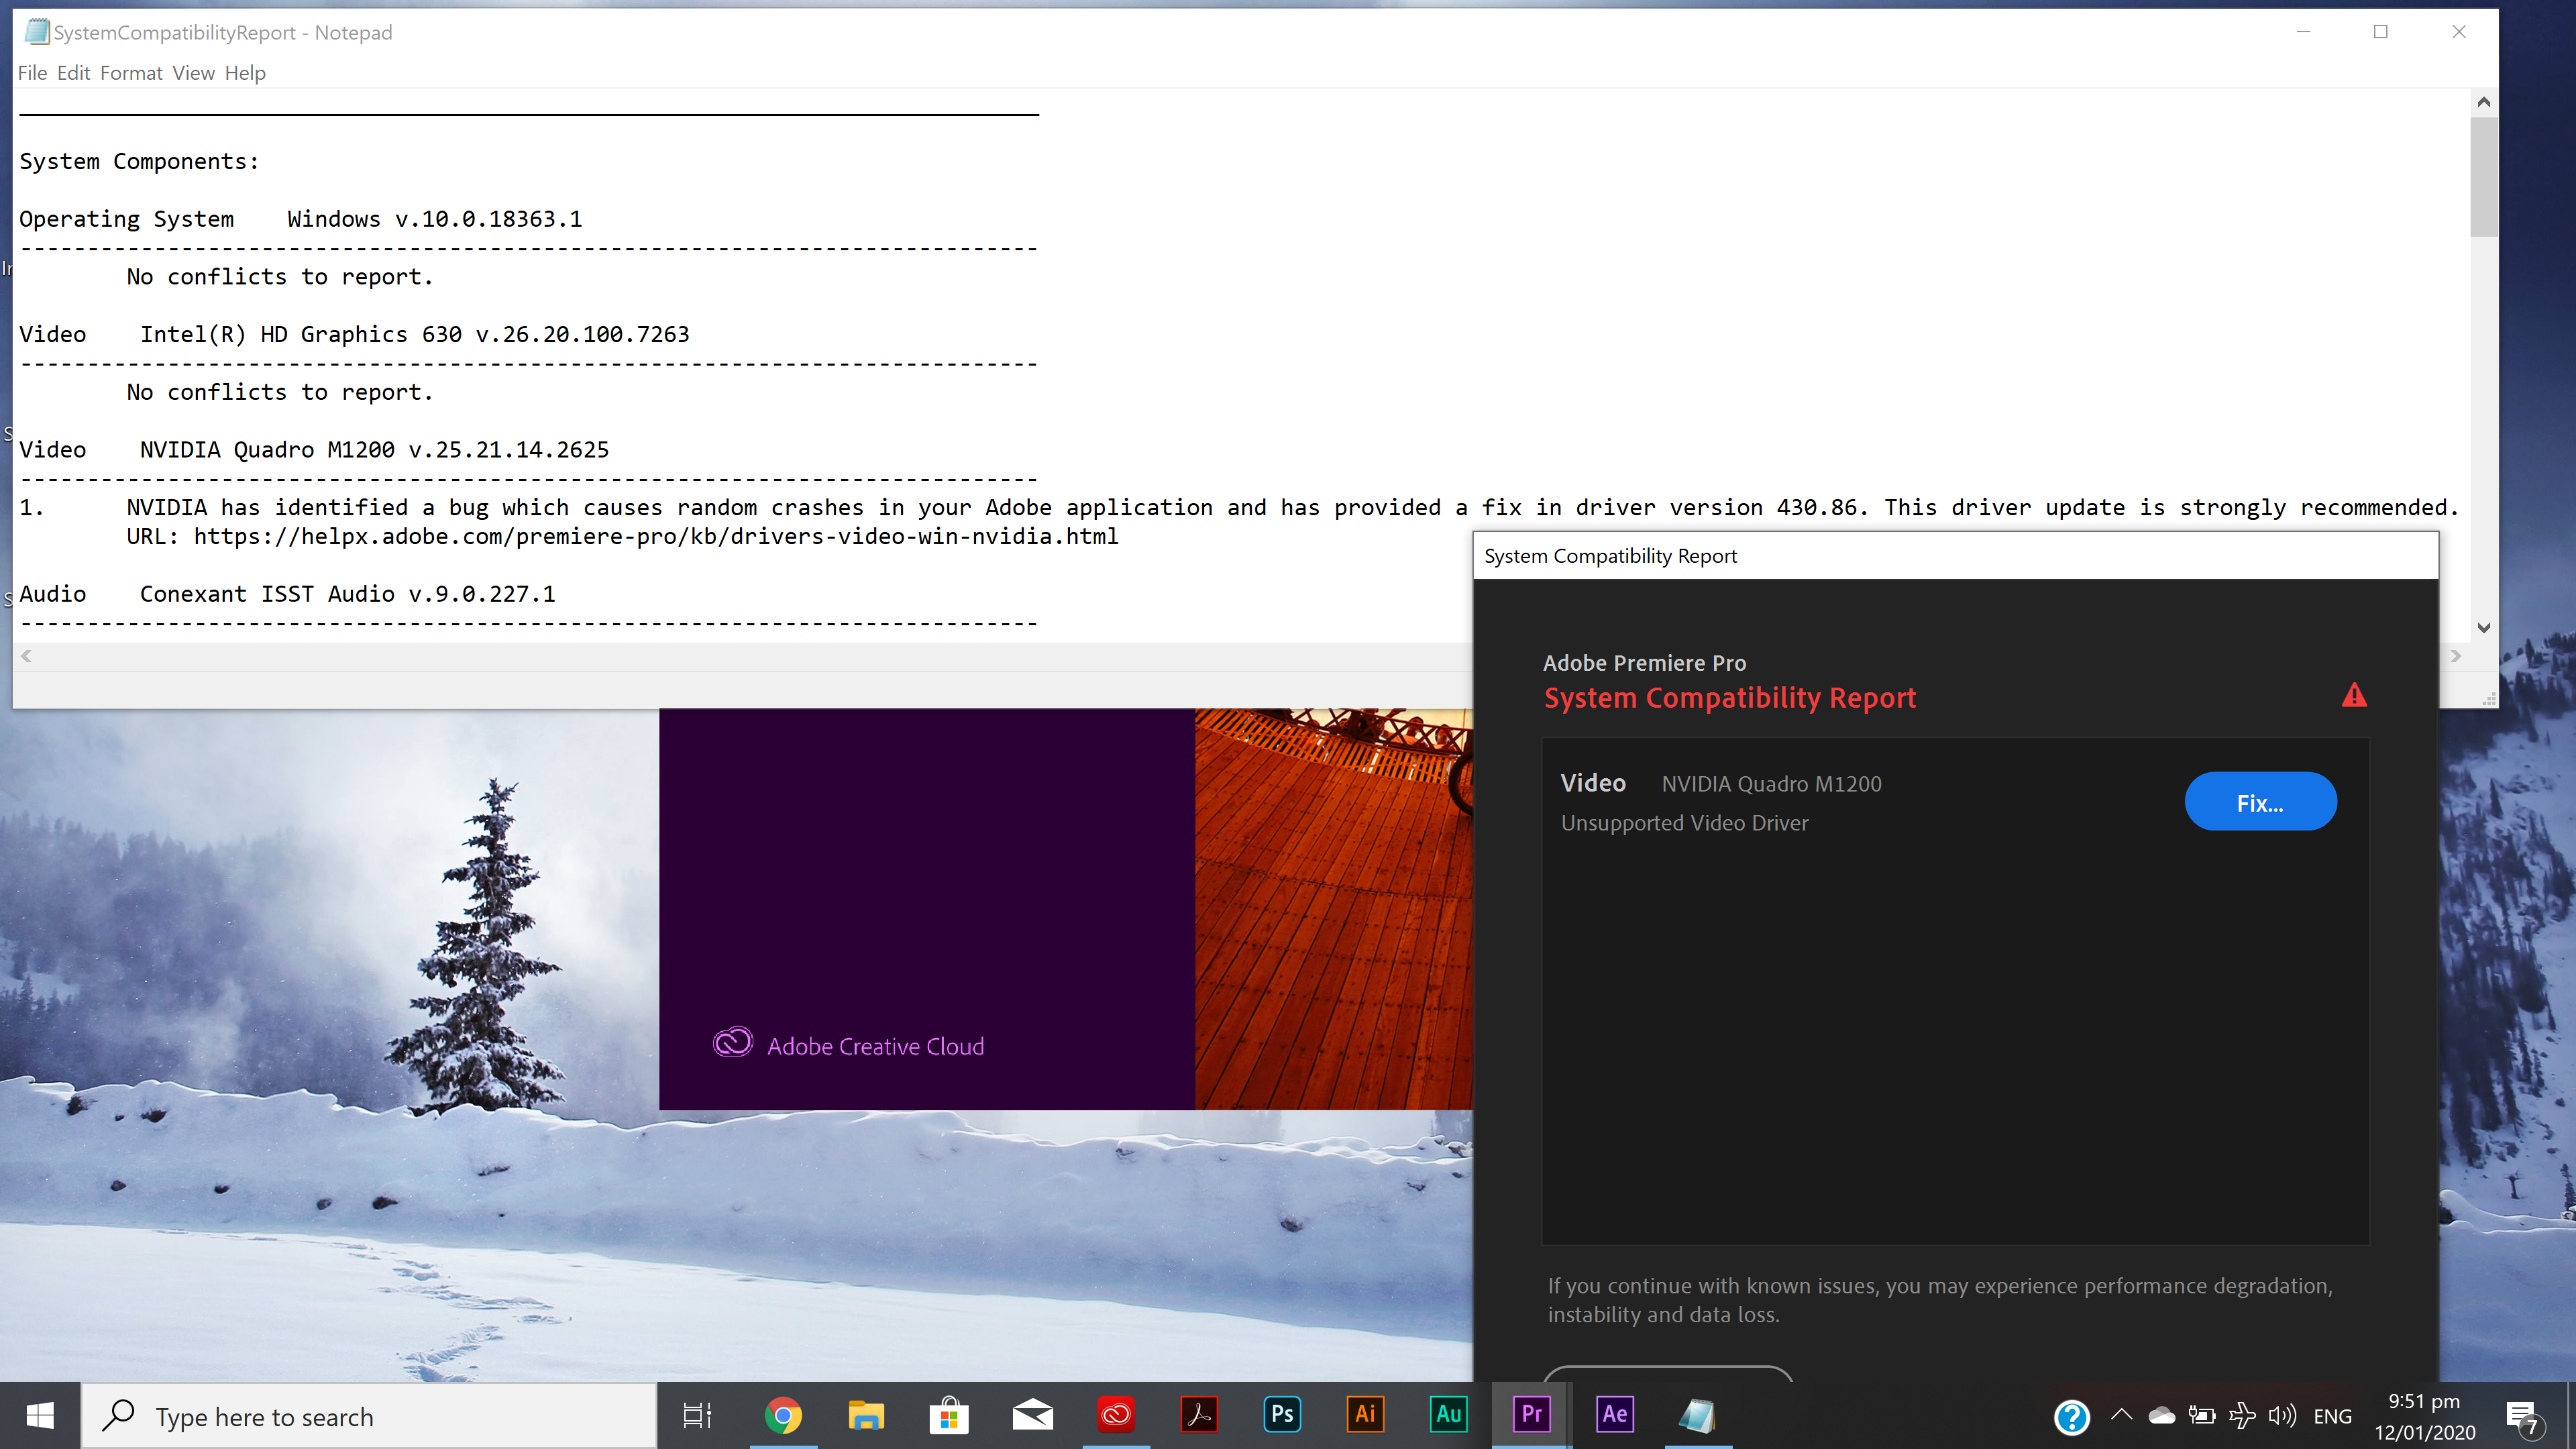Click Notepad vertical scrollbar up arrow
Screen dimensions: 2576x1449
point(2483,102)
